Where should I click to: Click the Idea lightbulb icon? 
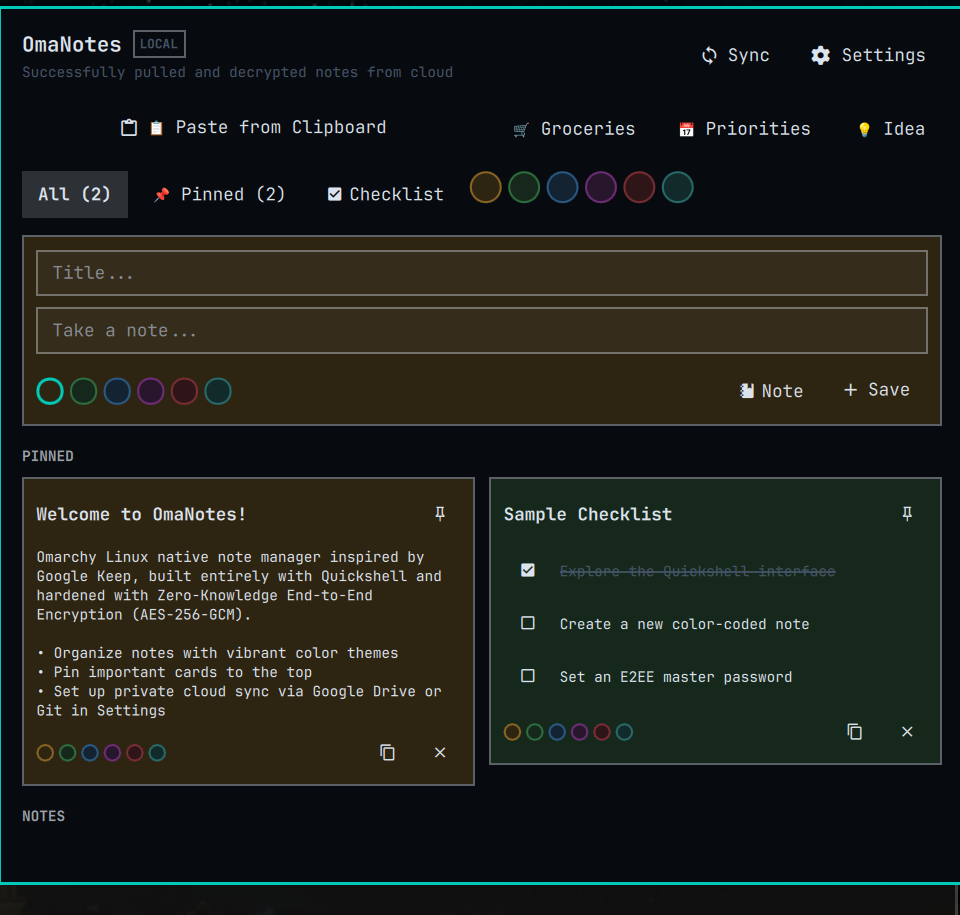(864, 130)
